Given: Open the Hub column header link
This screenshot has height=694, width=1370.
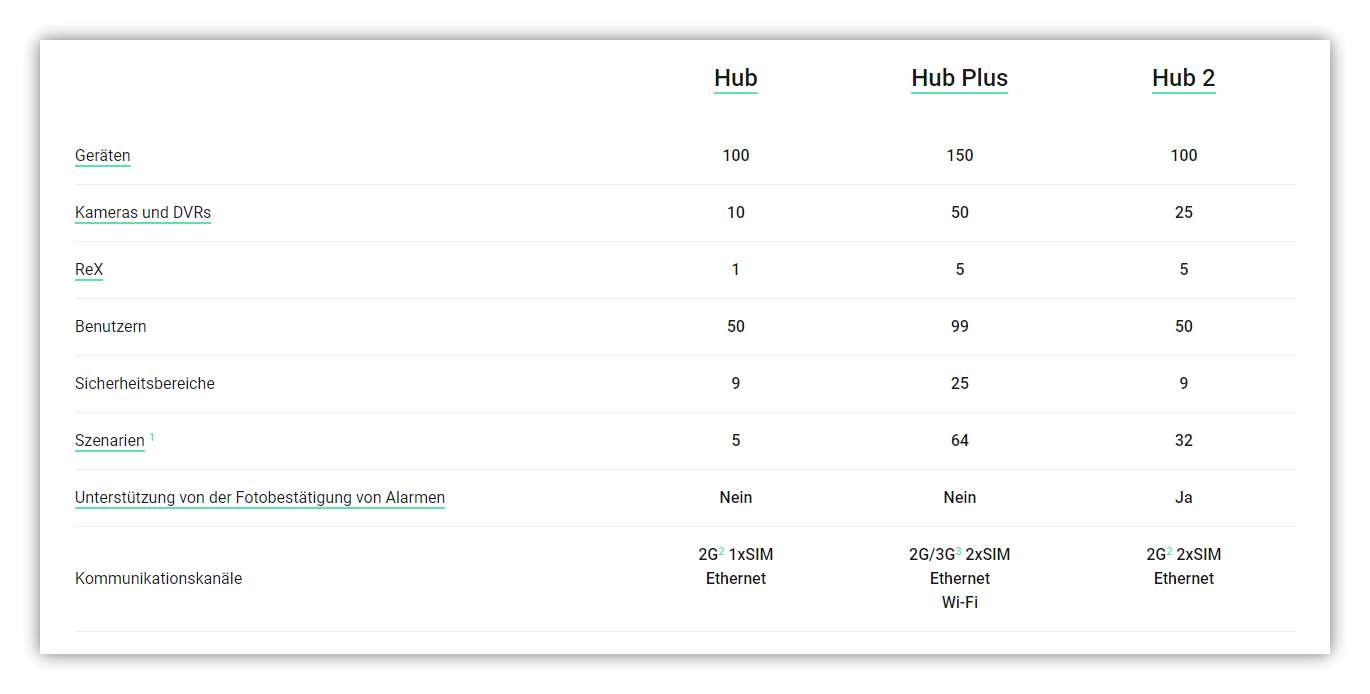Looking at the screenshot, I should coord(735,78).
